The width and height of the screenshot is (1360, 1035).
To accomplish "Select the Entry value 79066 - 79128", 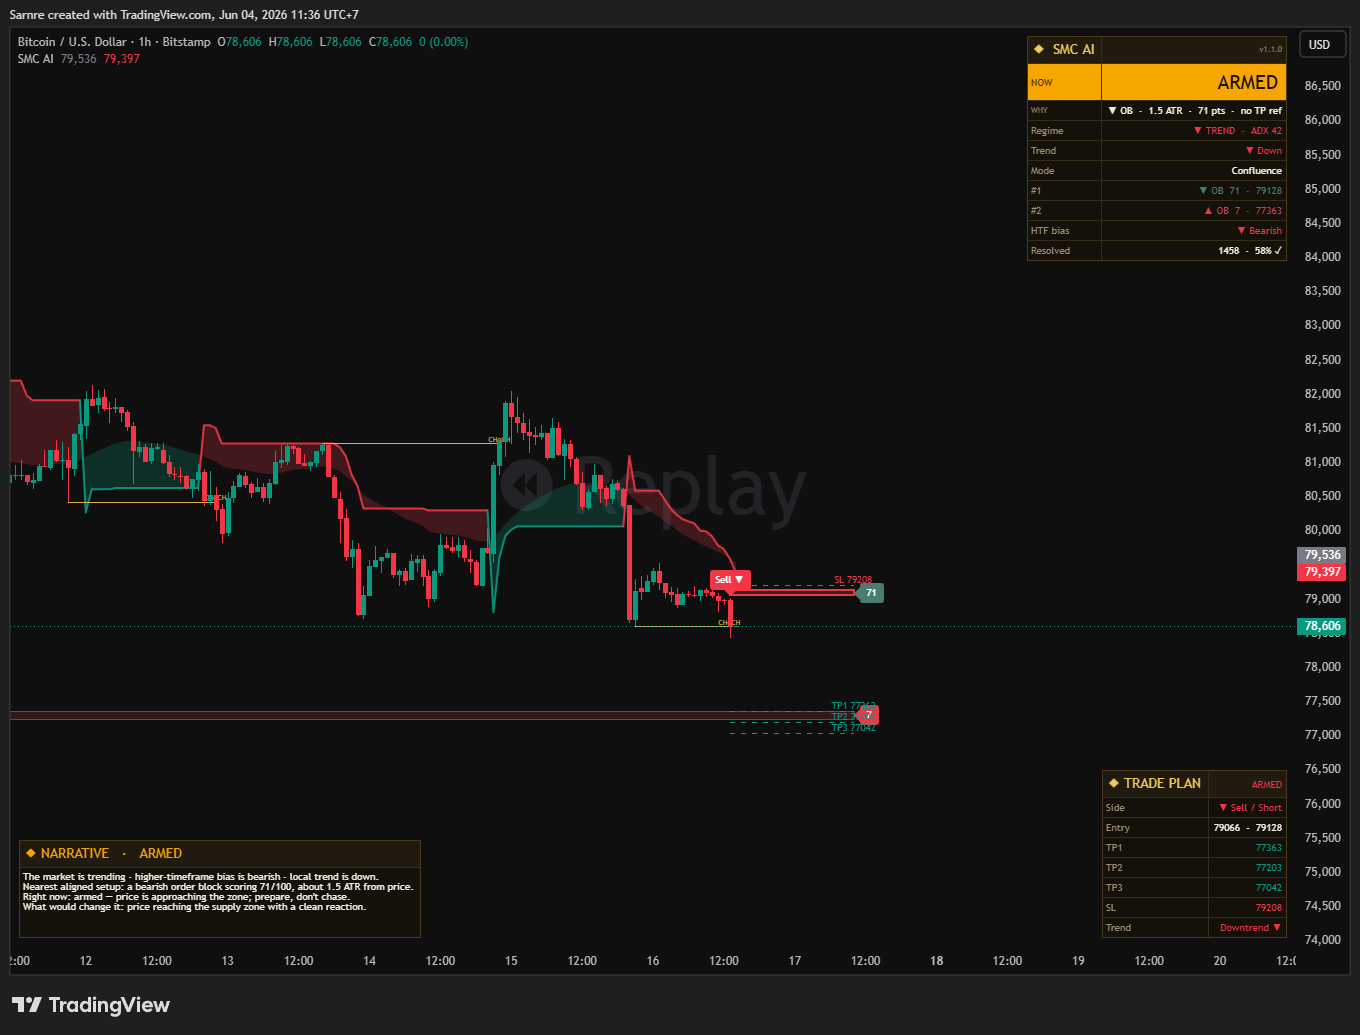I will point(1247,828).
